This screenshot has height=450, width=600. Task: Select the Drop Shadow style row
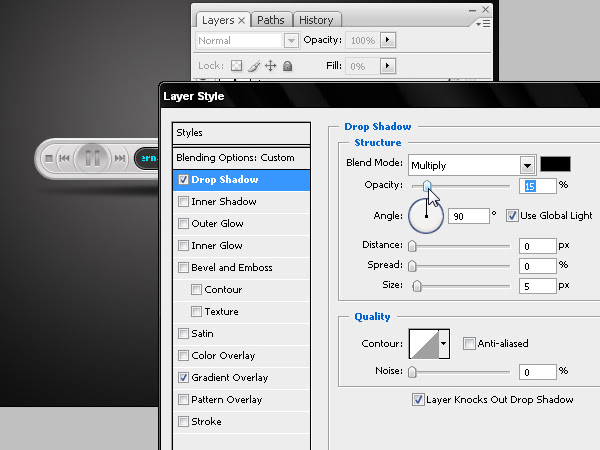click(x=241, y=179)
